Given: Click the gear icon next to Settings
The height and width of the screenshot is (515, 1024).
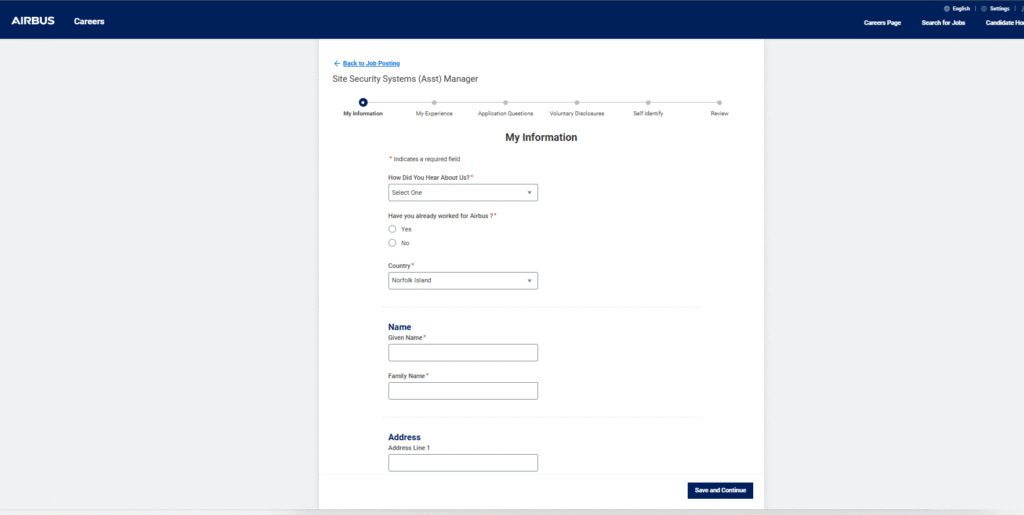Looking at the screenshot, I should click(x=984, y=8).
